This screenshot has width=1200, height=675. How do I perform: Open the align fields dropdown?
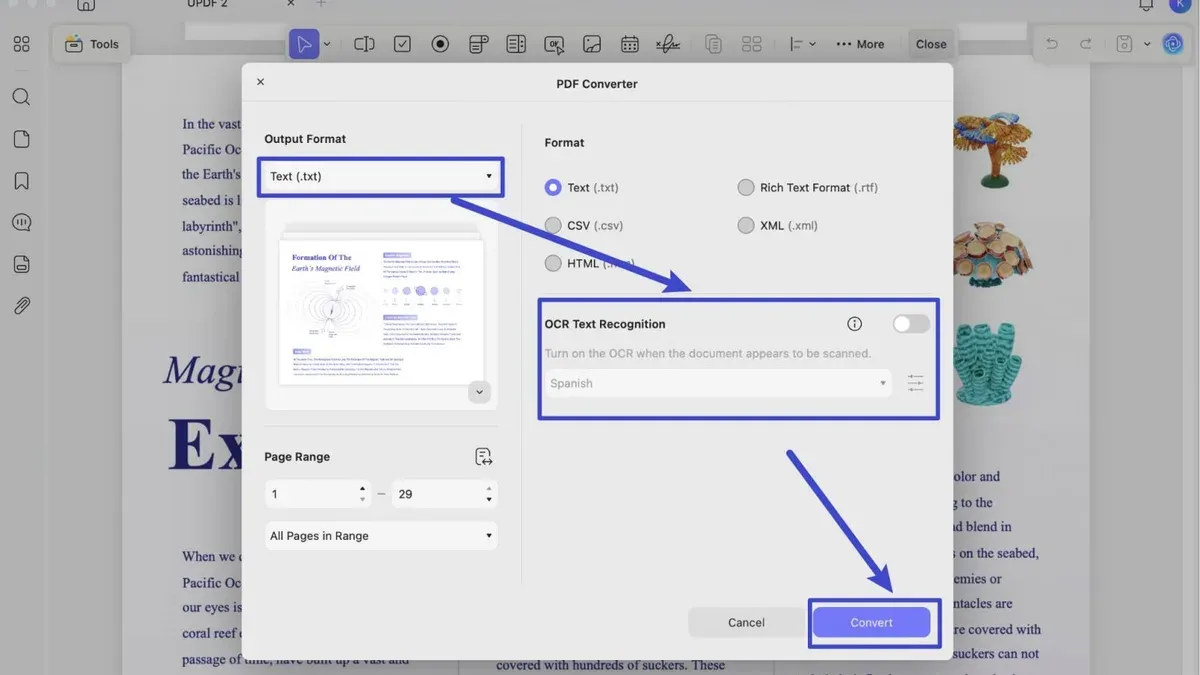[802, 44]
